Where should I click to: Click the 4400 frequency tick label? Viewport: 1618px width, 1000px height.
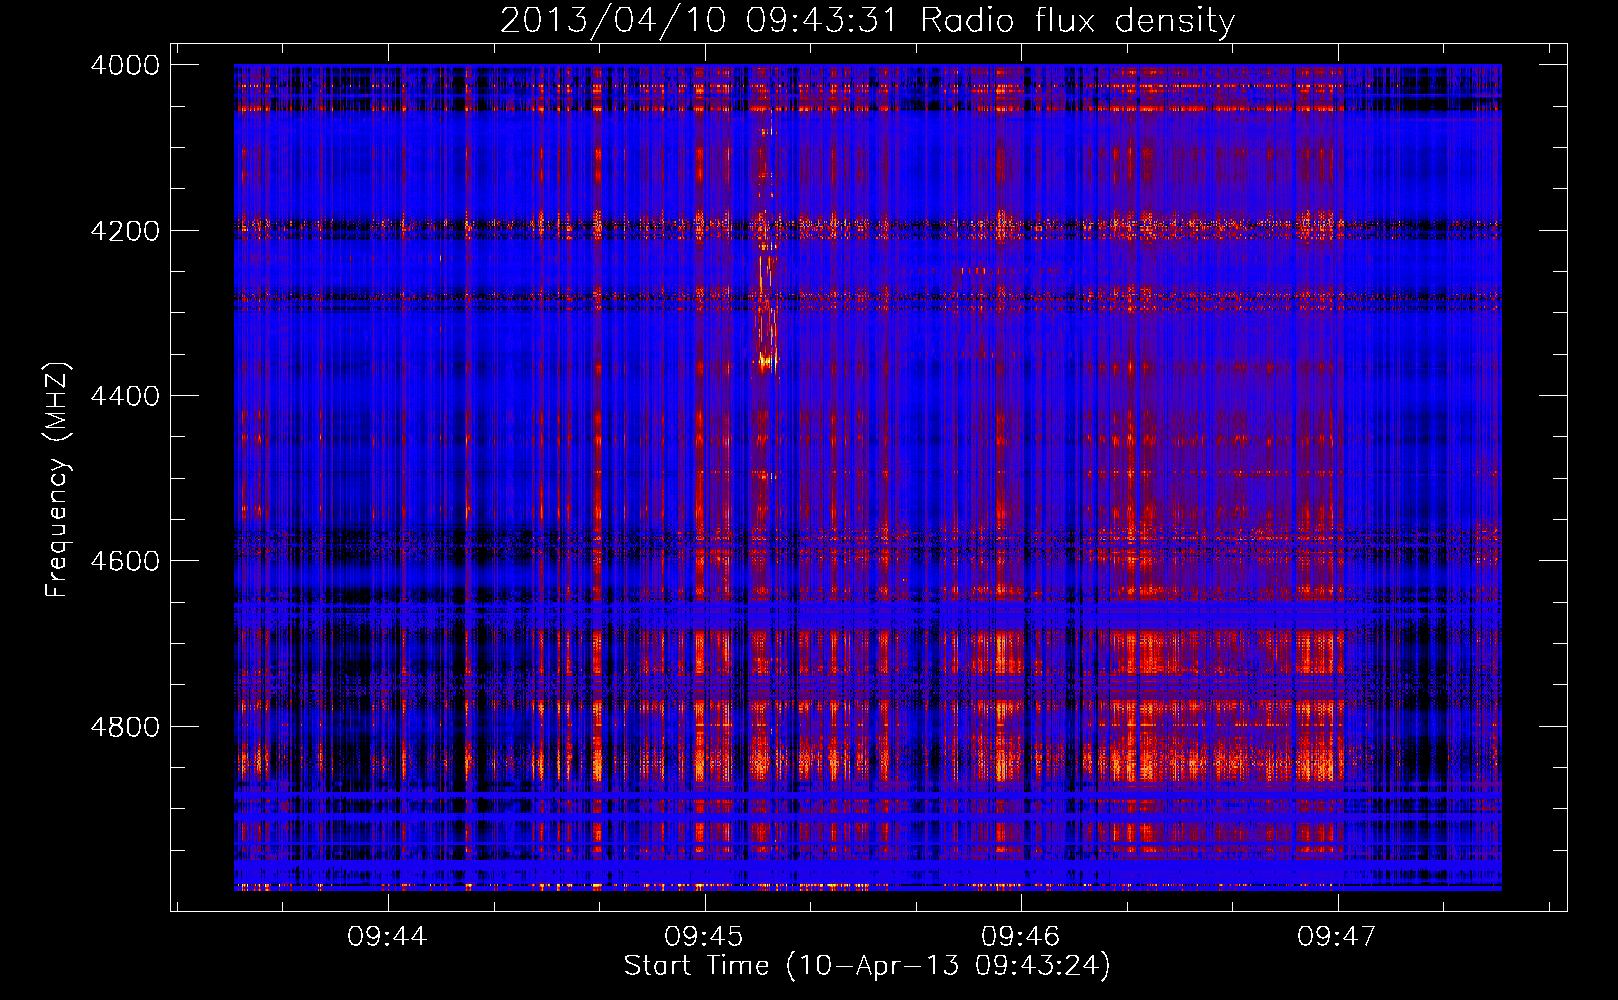125,396
